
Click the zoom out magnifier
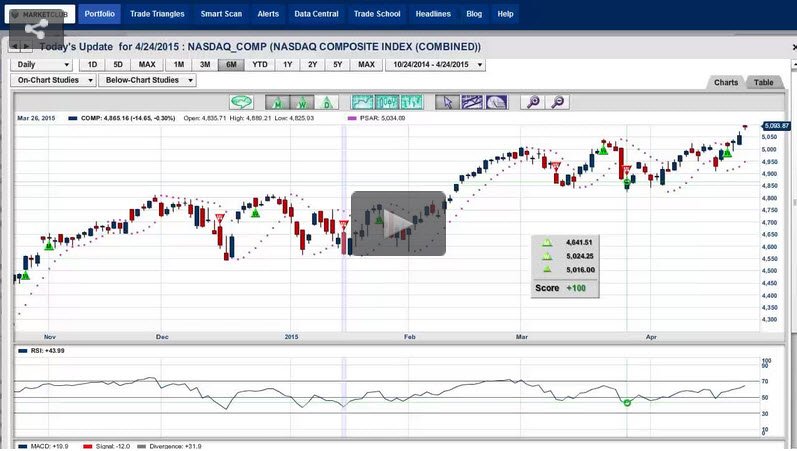click(x=558, y=102)
